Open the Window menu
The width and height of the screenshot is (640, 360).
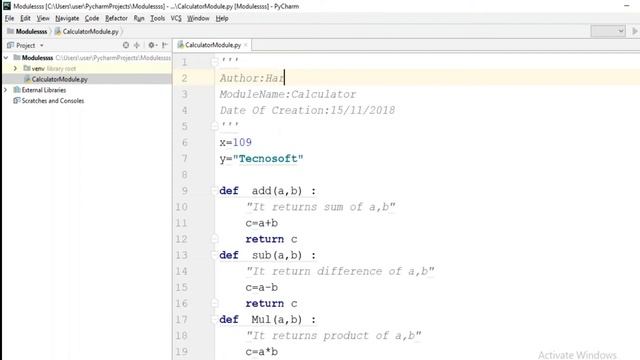[198, 18]
